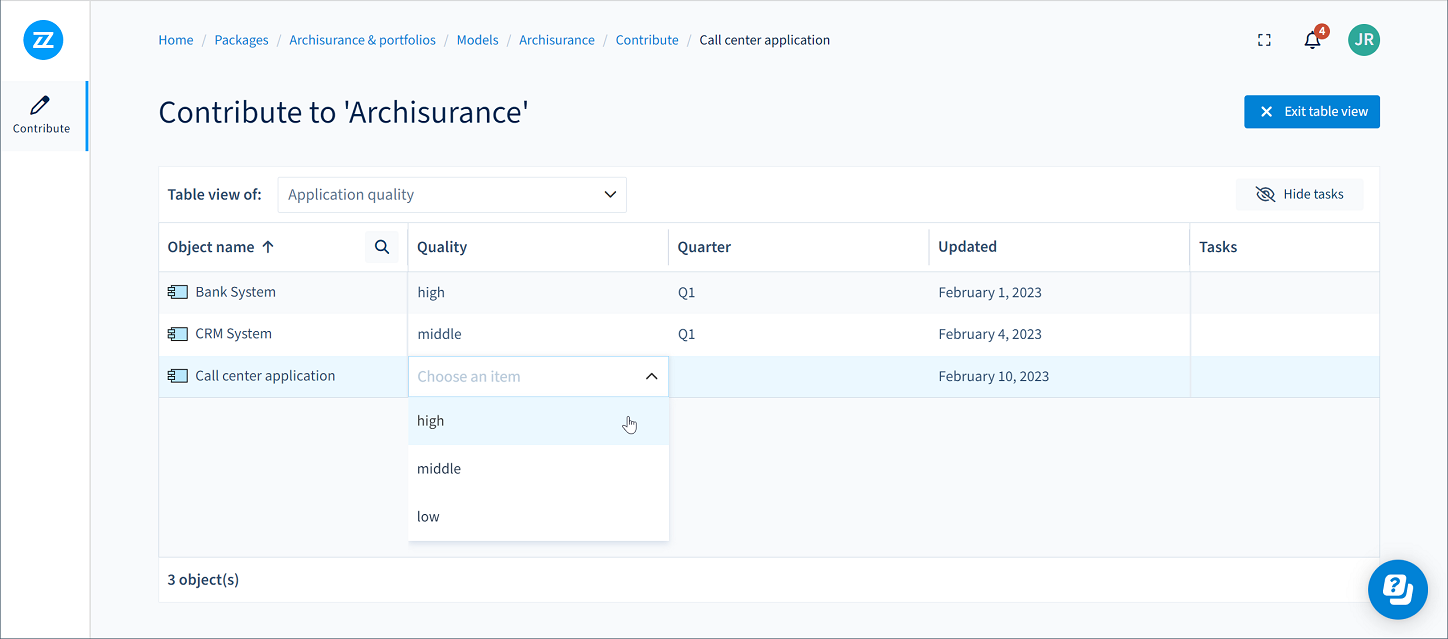
Task: Open Contribute in the left sidebar
Action: coord(42,115)
